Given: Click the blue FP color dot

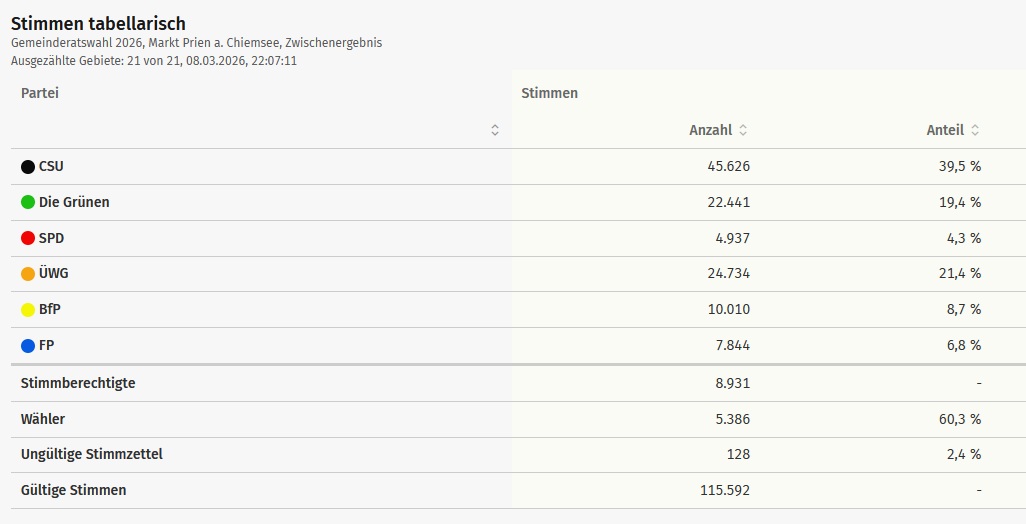Looking at the screenshot, I should (28, 346).
